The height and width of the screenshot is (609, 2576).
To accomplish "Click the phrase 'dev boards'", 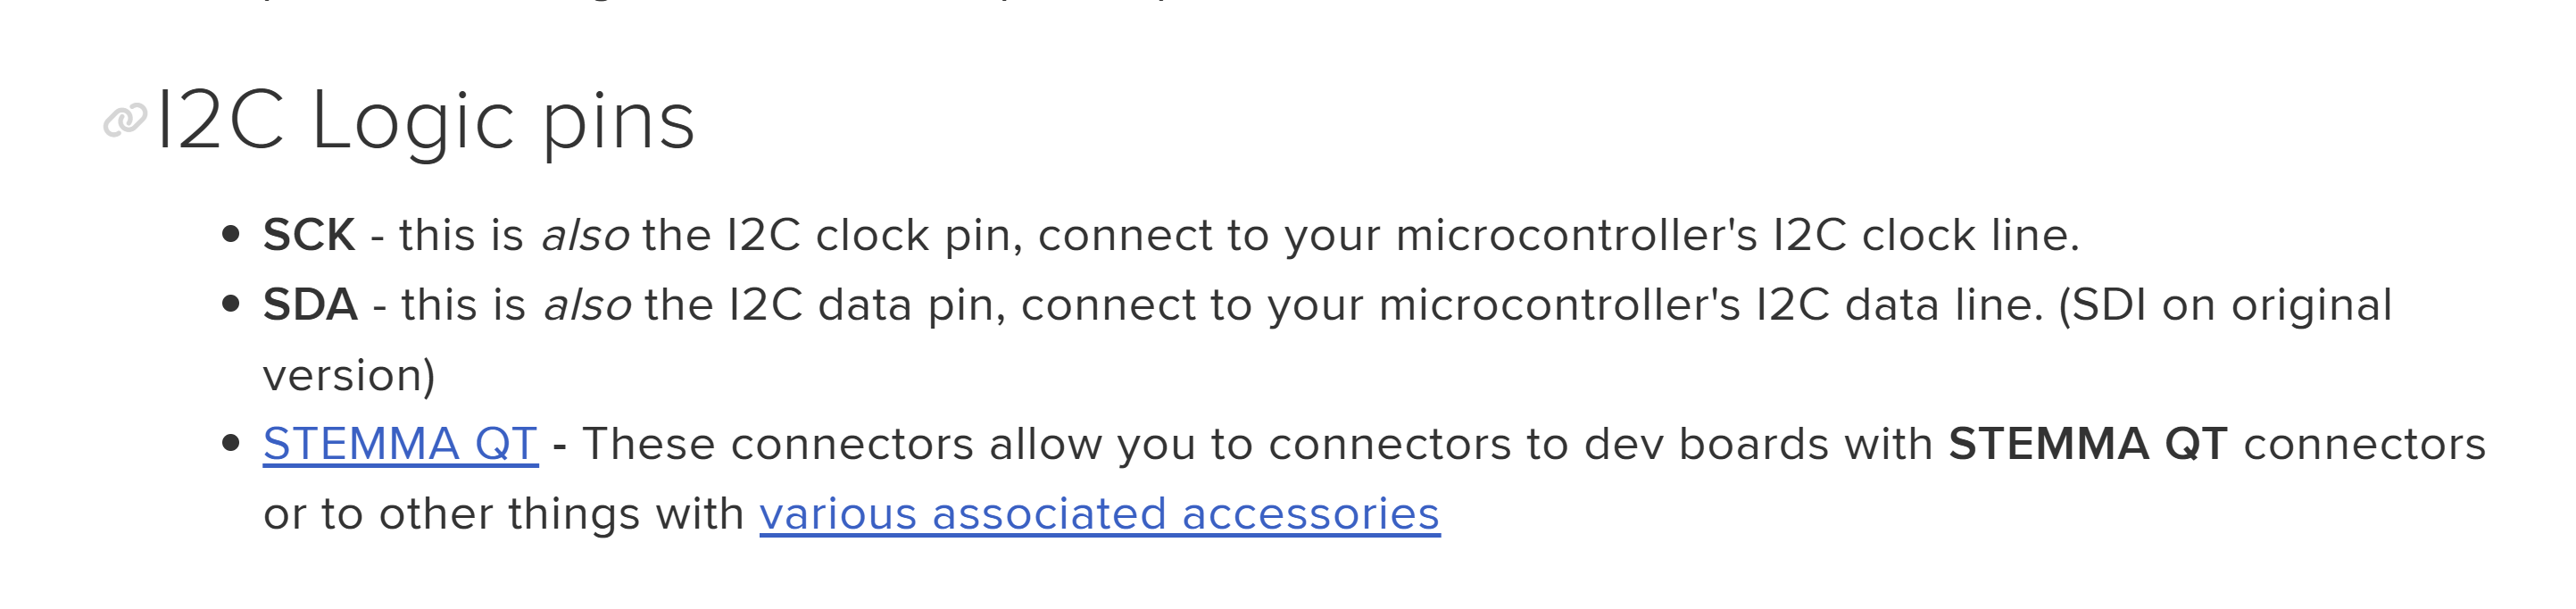I will [1758, 444].
